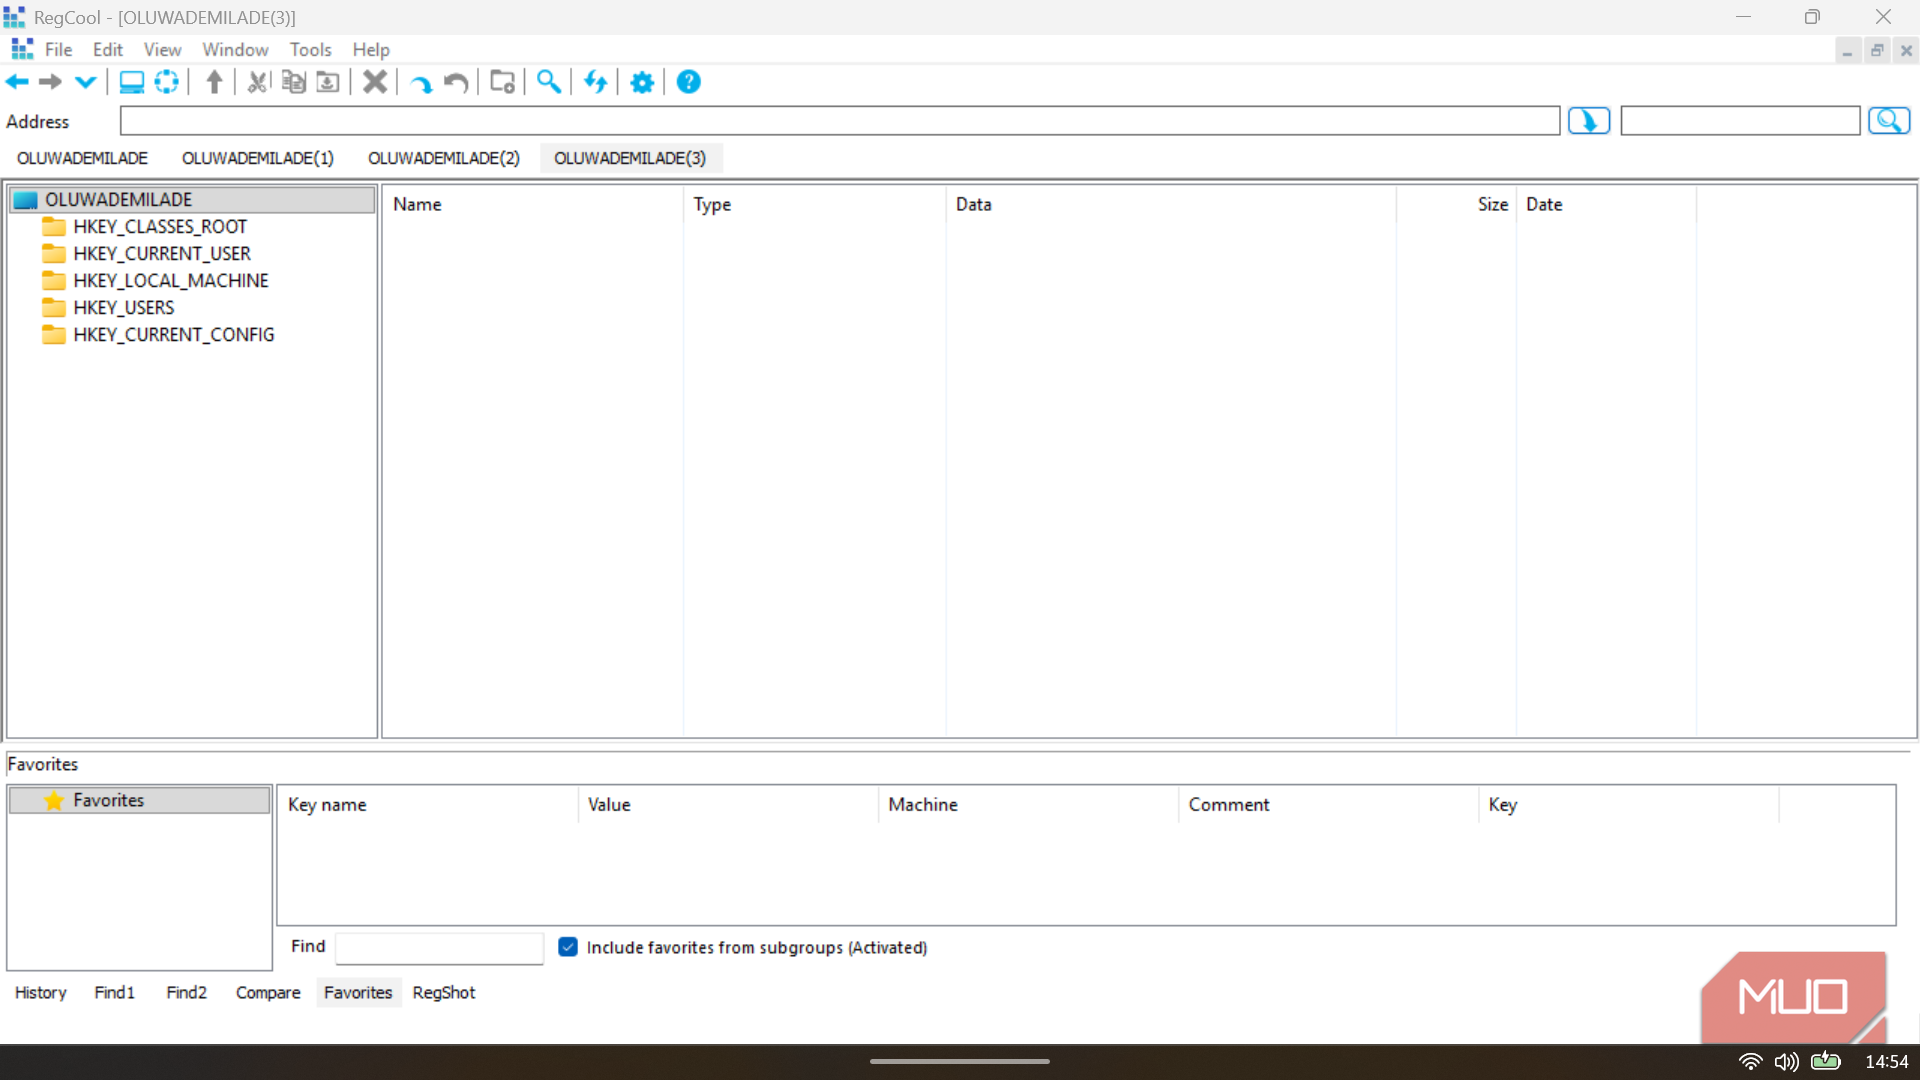Click the dashed circle target toolbar icon
The image size is (1920, 1080).
[167, 82]
